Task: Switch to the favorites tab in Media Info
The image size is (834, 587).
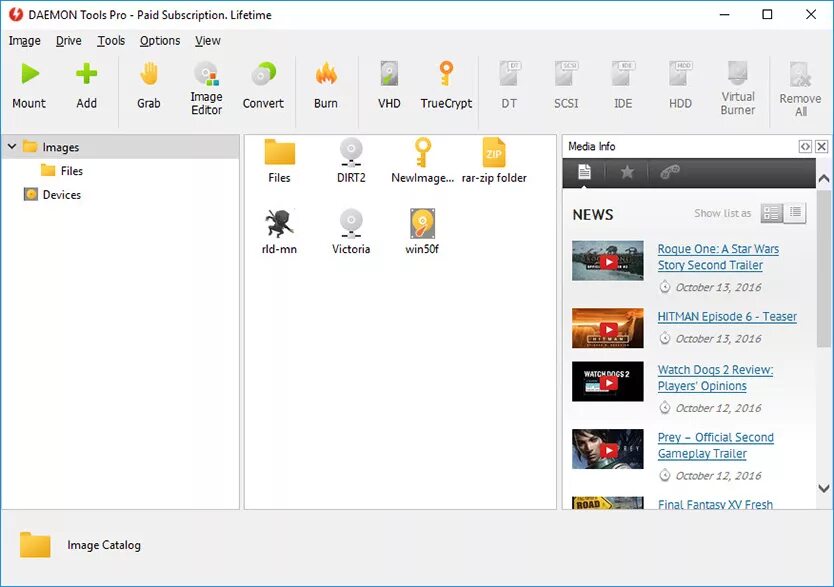Action: click(x=627, y=172)
